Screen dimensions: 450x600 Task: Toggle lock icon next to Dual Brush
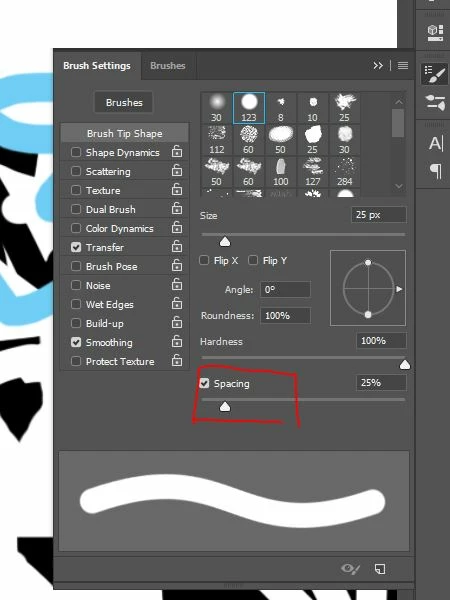click(177, 208)
